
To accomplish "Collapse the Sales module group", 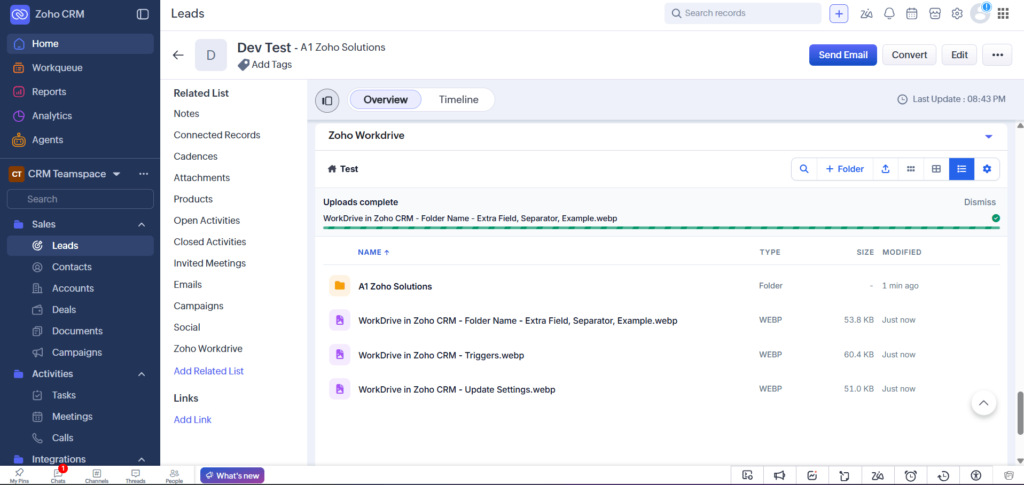I will click(x=141, y=225).
